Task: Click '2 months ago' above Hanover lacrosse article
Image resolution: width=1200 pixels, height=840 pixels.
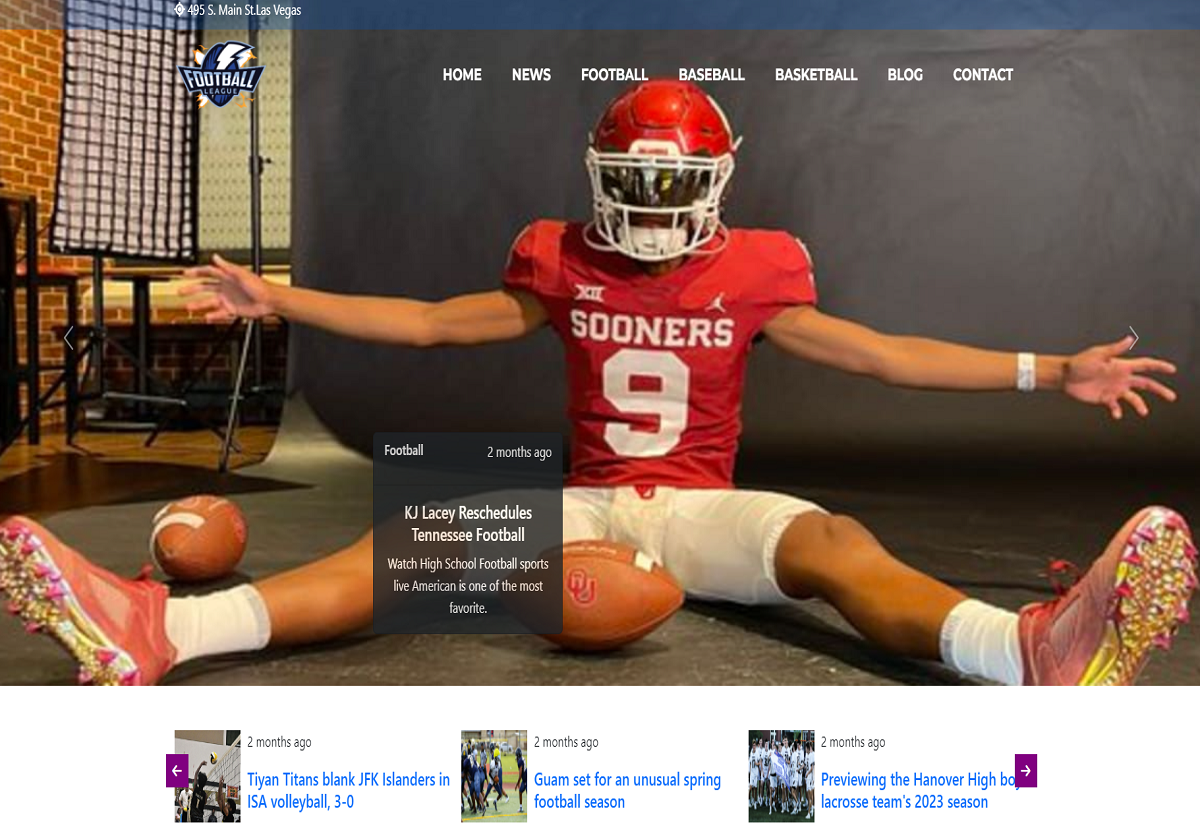Action: tap(853, 742)
